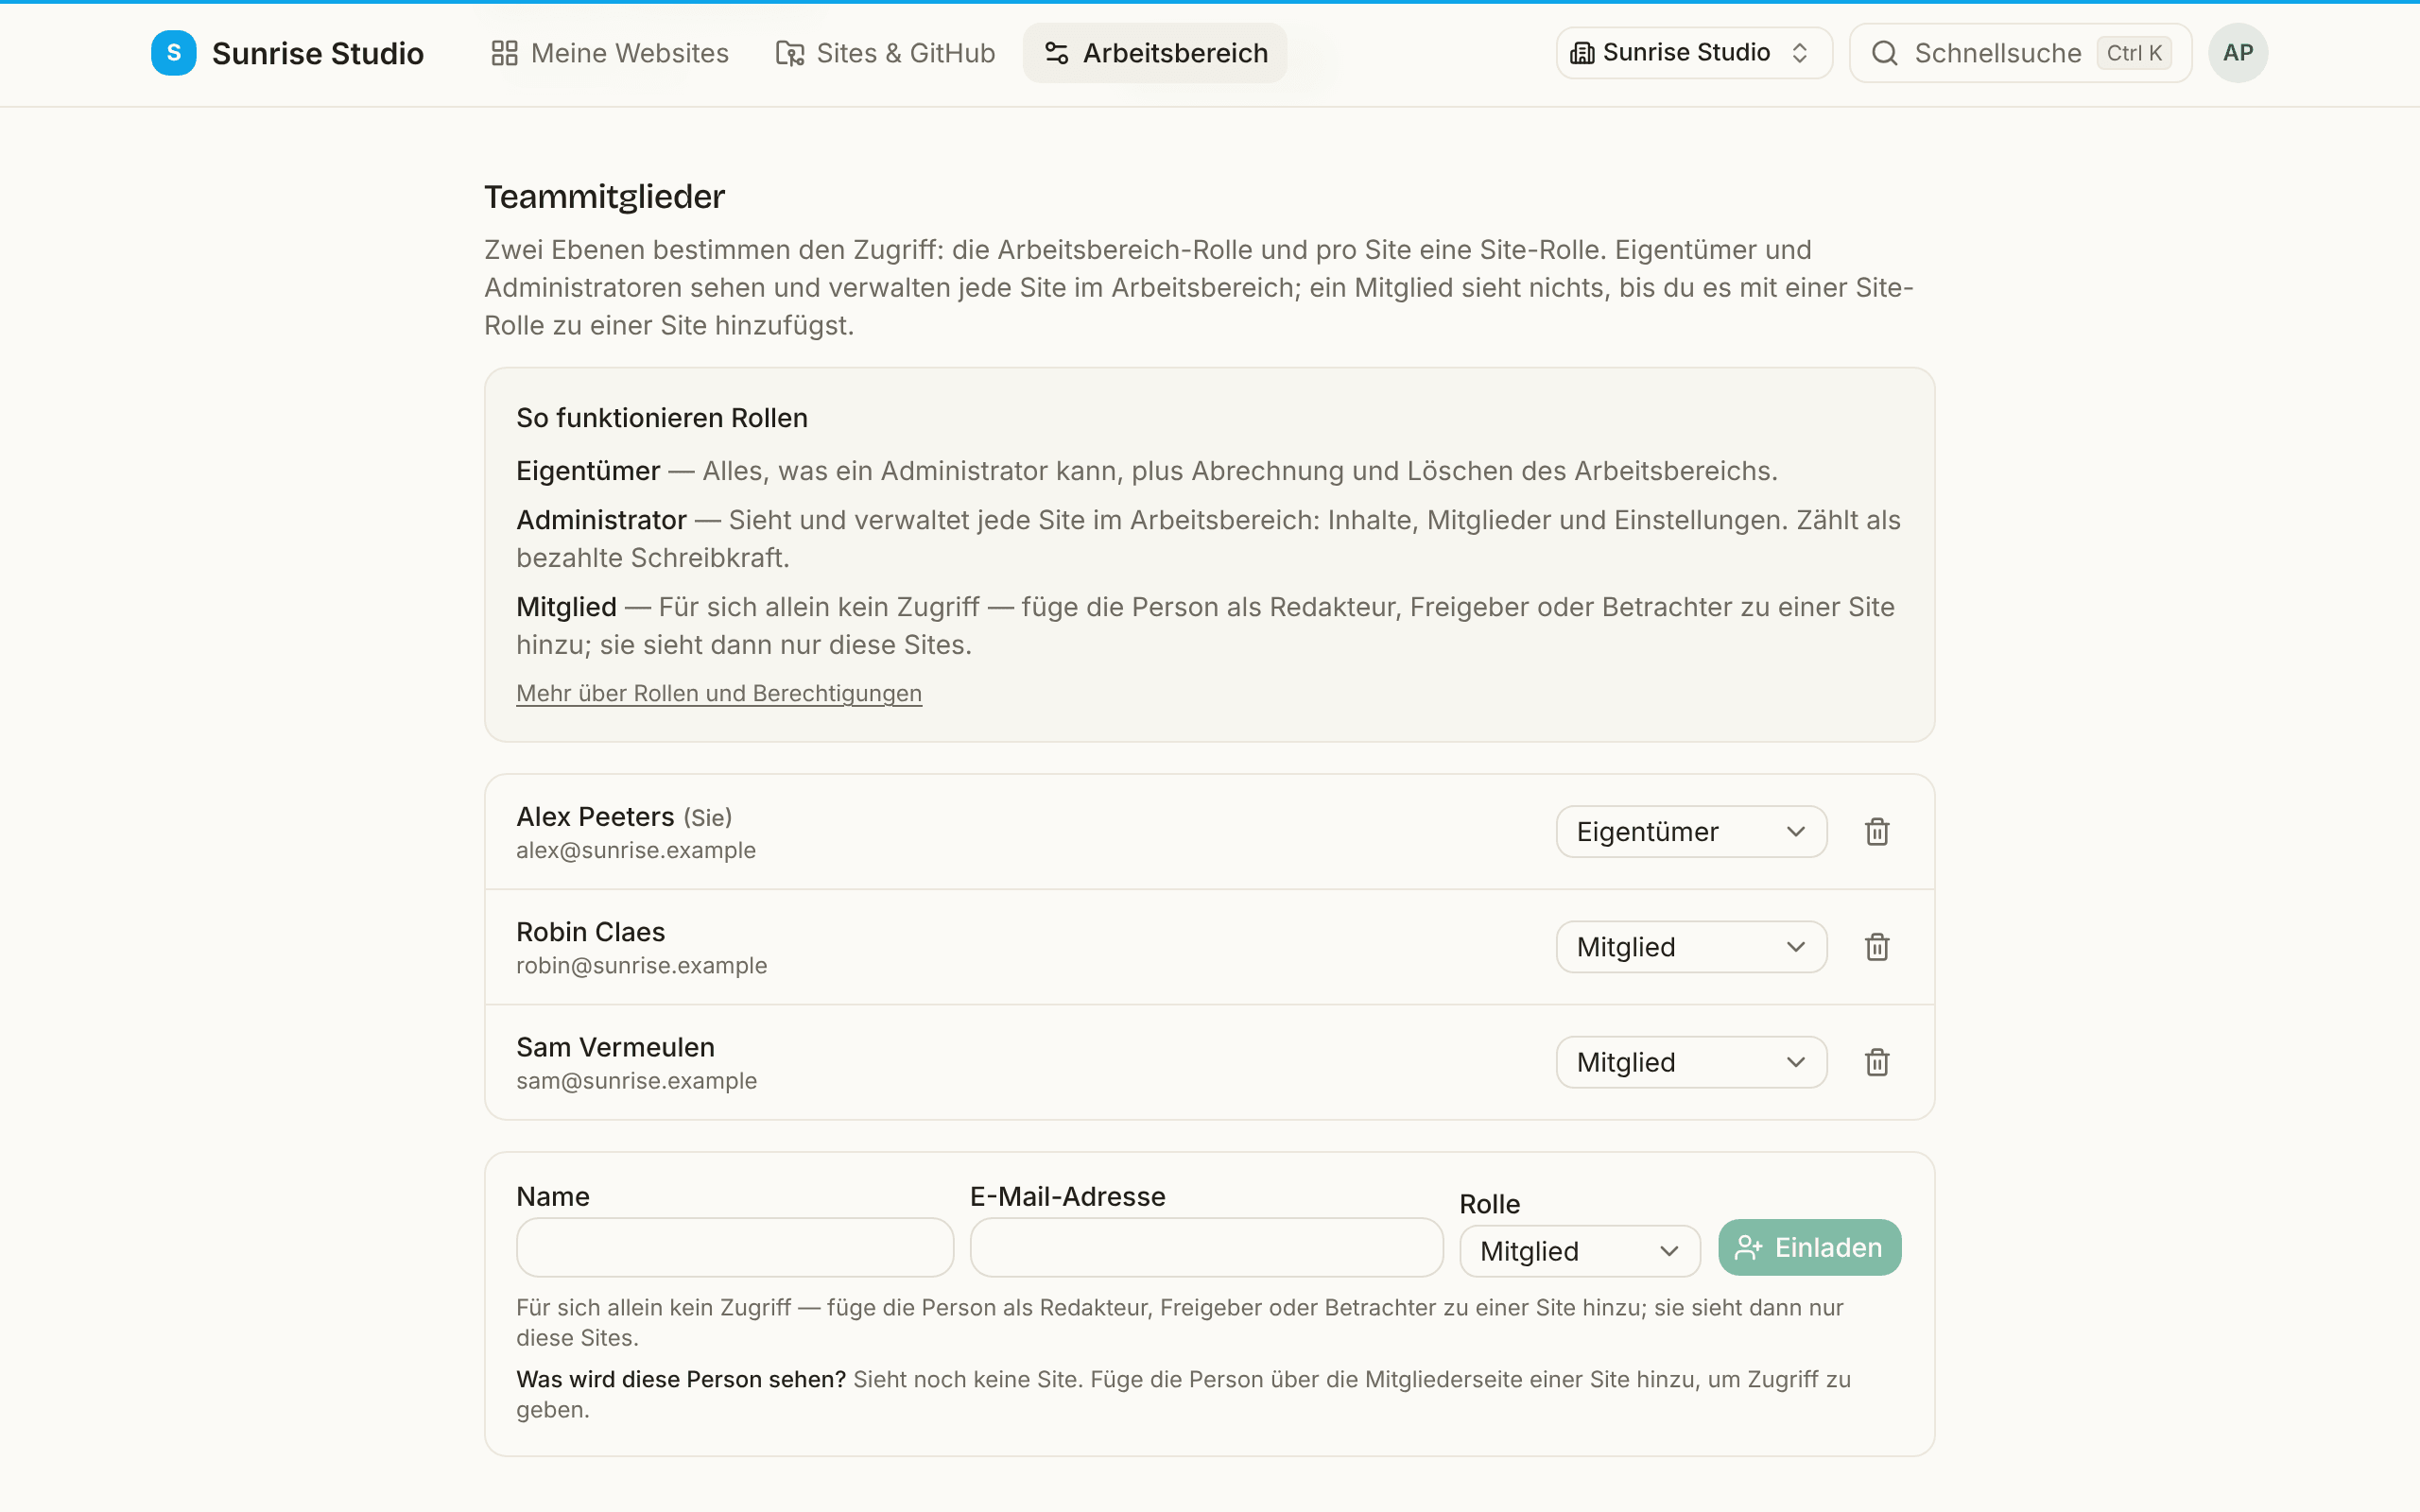Focus the E-Mail-Adresse input field

pyautogui.click(x=1206, y=1247)
